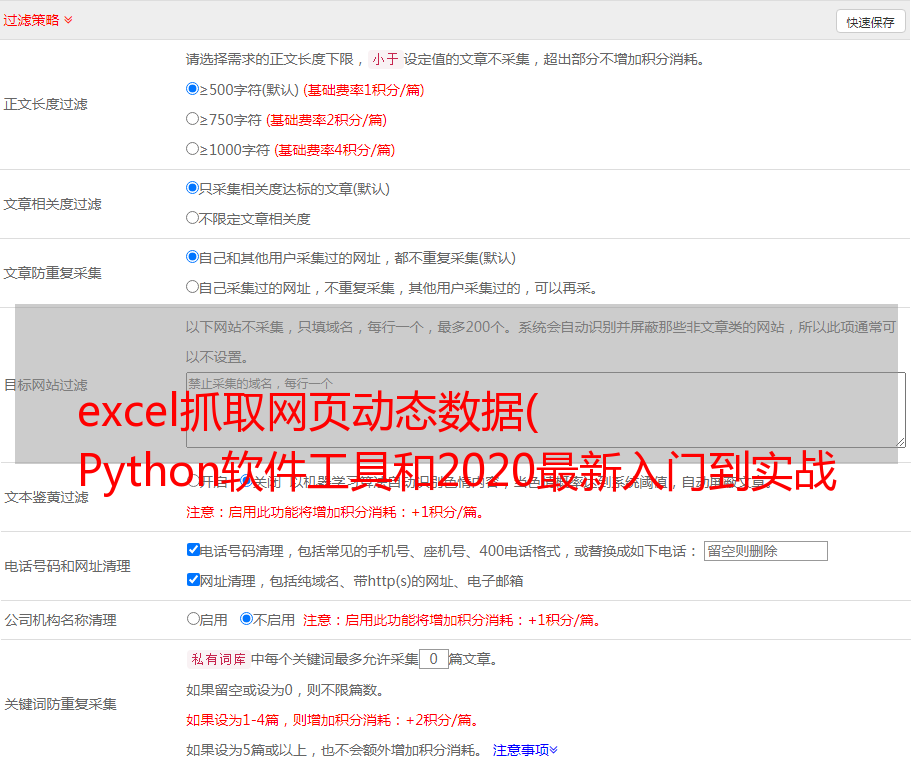Click the keyword article count input field
This screenshot has width=912, height=768.
pyautogui.click(x=434, y=659)
